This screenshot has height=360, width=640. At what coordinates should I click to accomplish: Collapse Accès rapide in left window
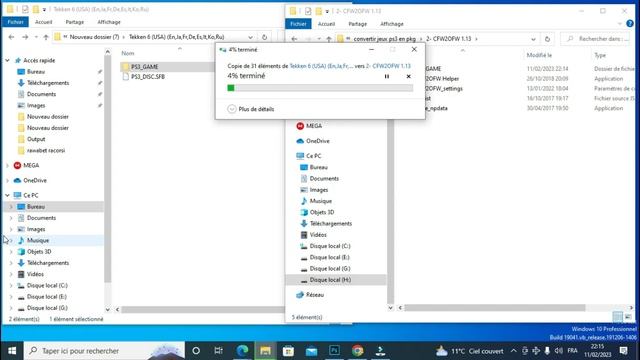7,60
